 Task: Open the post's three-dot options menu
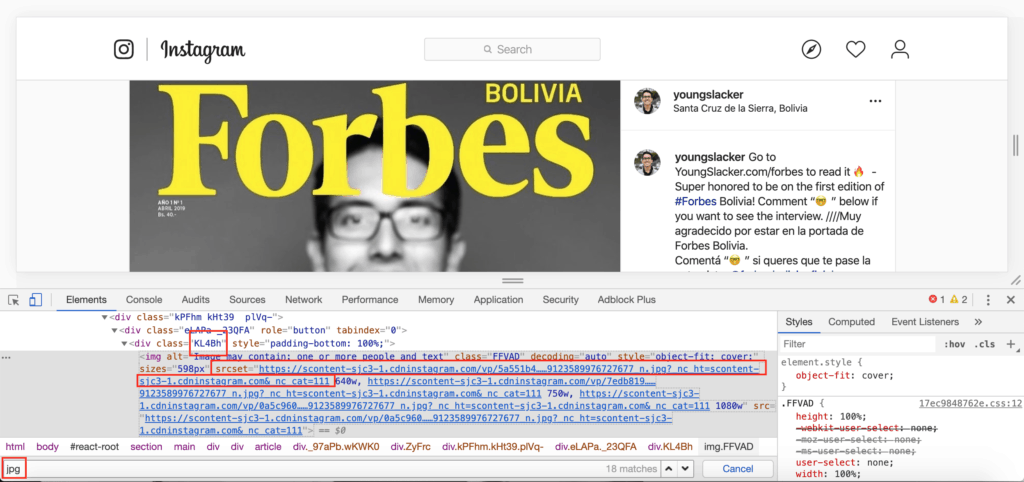click(875, 101)
